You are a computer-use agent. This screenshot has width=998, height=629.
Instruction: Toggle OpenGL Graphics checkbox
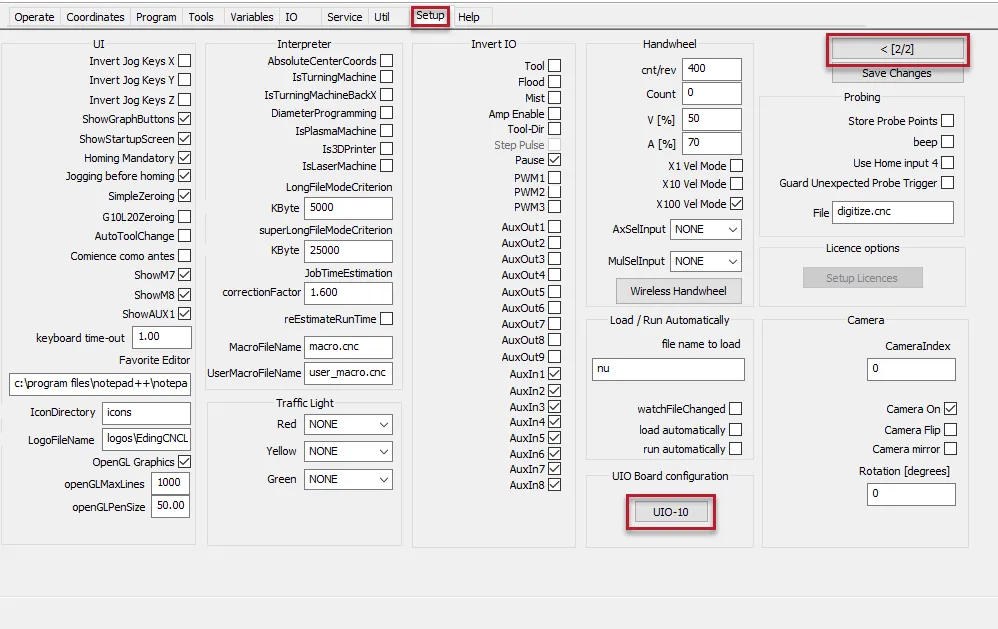185,462
